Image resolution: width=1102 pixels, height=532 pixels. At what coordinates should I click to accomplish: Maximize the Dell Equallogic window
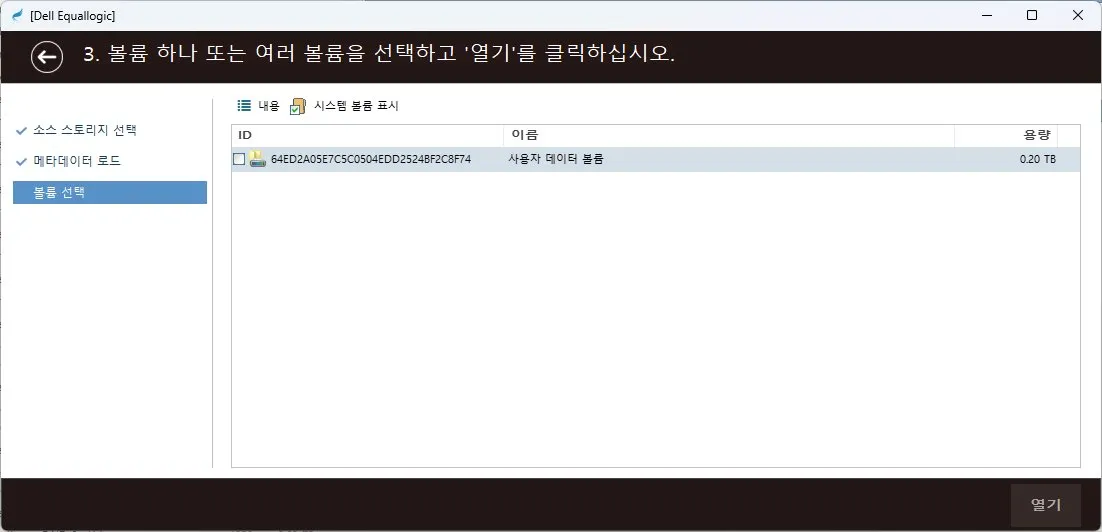coord(1032,15)
